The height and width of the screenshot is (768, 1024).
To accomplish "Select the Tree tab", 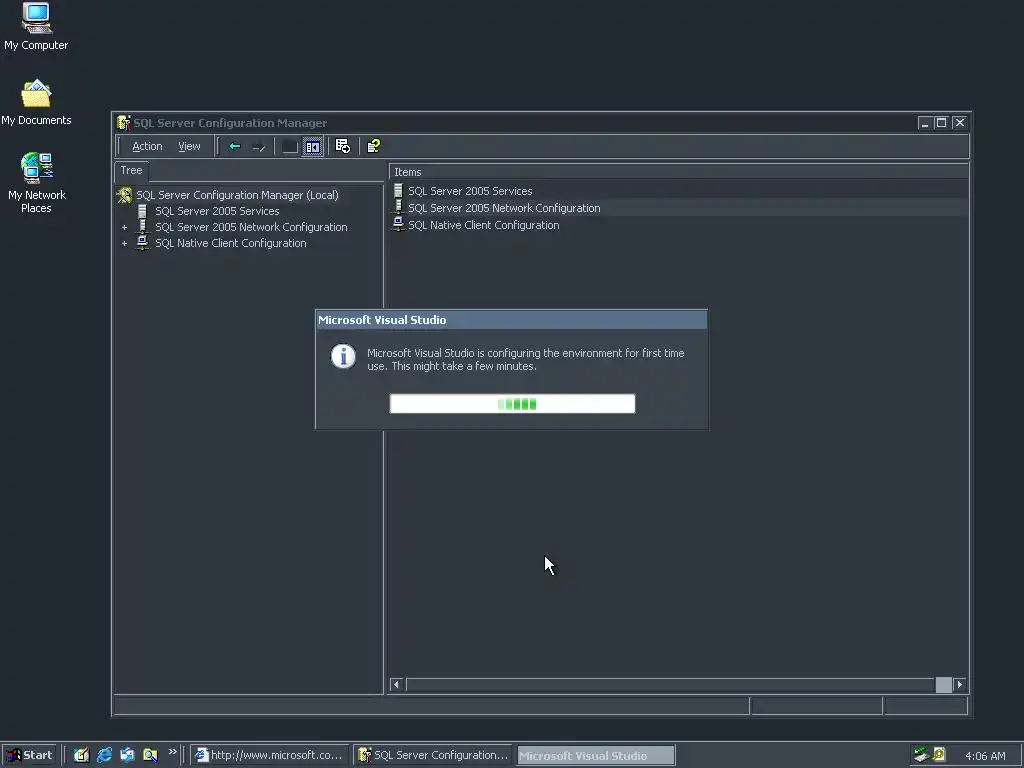I will 131,170.
